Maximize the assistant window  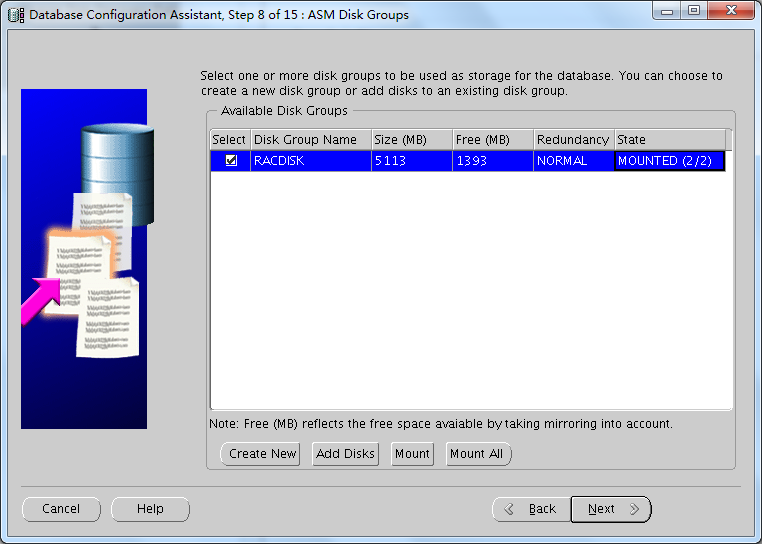pyautogui.click(x=694, y=11)
